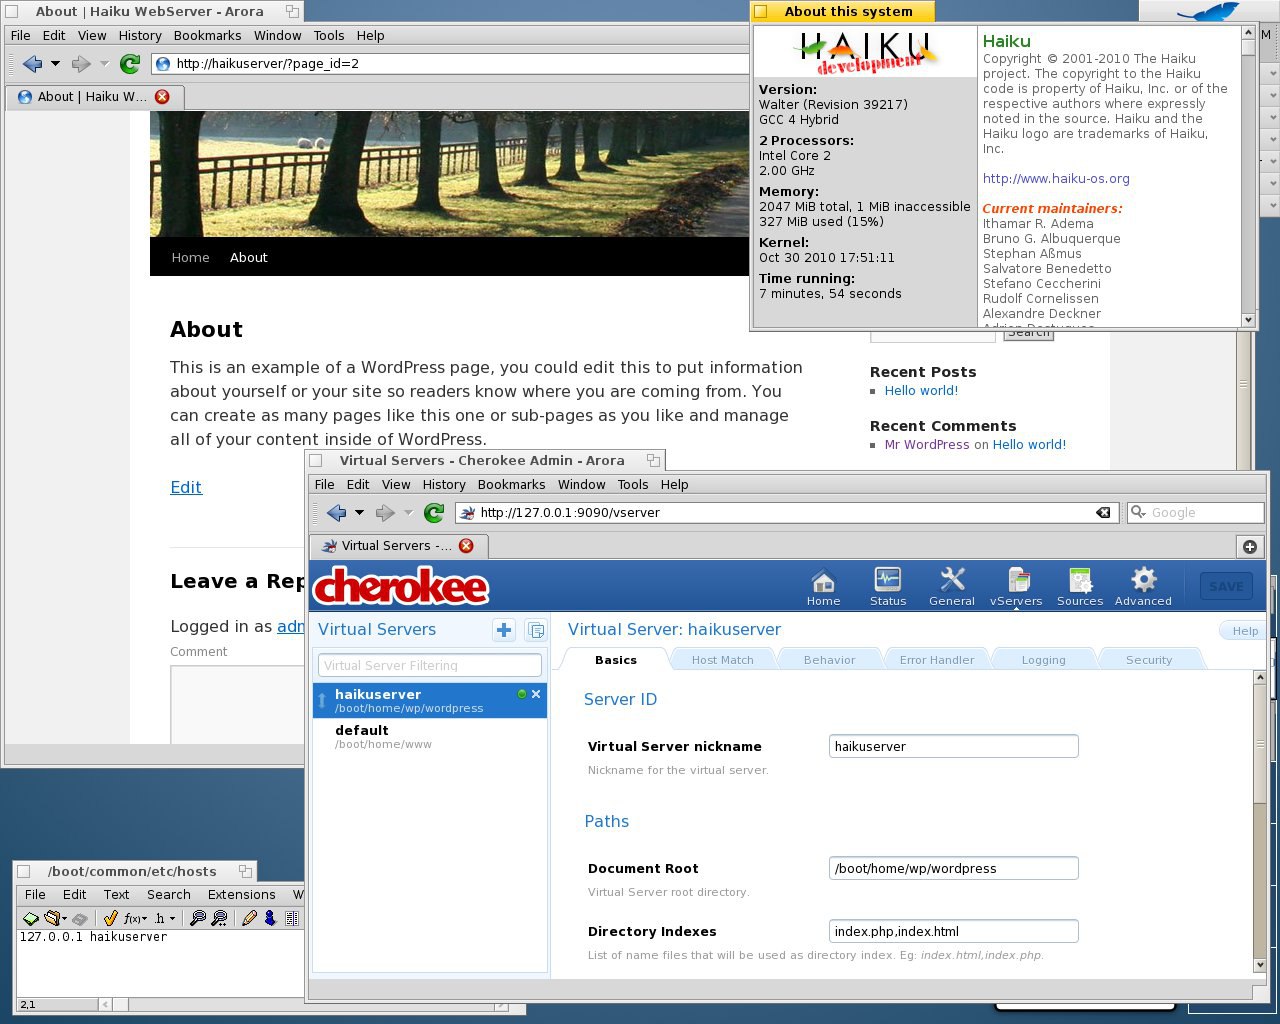Delete the haikuserver virtual server entry
The height and width of the screenshot is (1024, 1280).
click(x=536, y=694)
